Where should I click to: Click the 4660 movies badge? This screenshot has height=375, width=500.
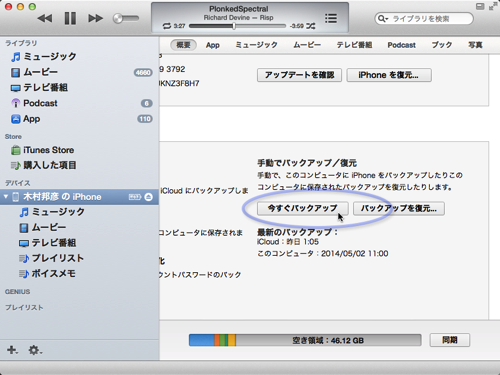(143, 72)
